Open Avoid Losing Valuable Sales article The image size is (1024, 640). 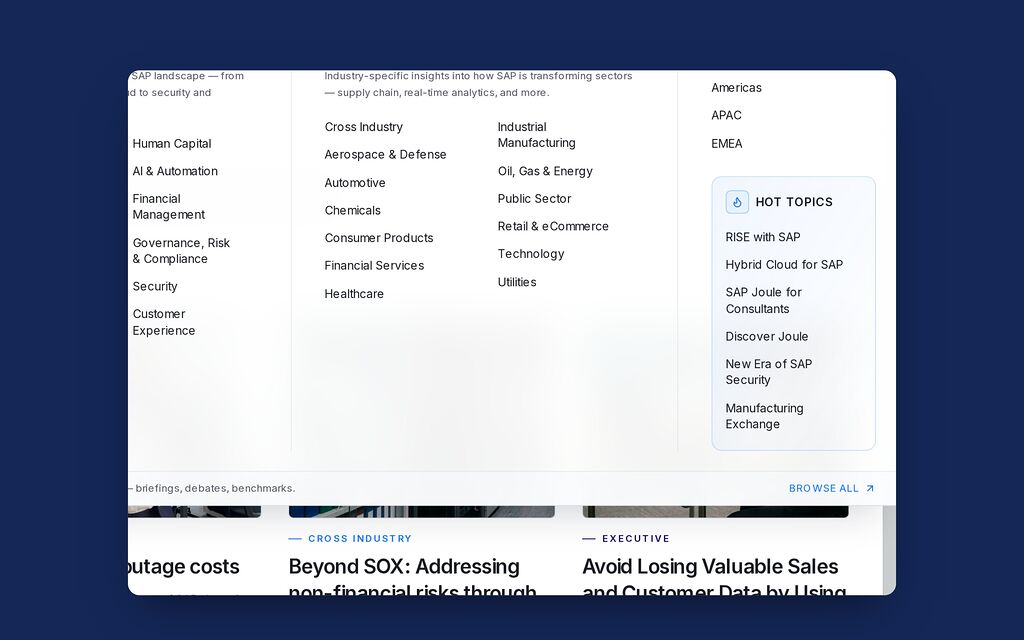[714, 579]
